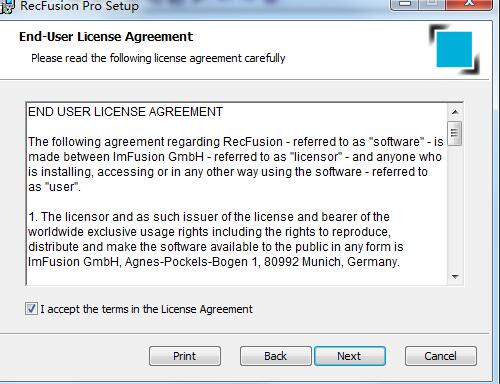The height and width of the screenshot is (384, 500).
Task: Click the blue RecFusion logo square
Action: (x=454, y=49)
